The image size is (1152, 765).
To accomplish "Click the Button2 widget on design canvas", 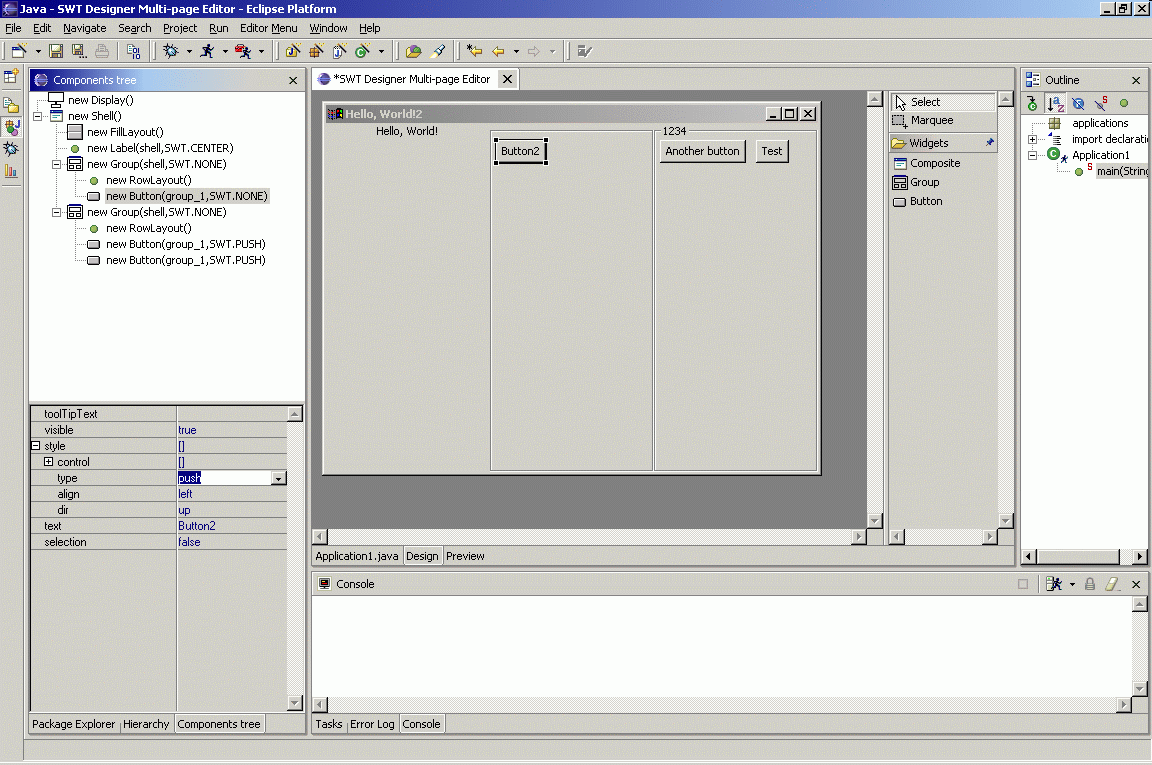I will [520, 151].
